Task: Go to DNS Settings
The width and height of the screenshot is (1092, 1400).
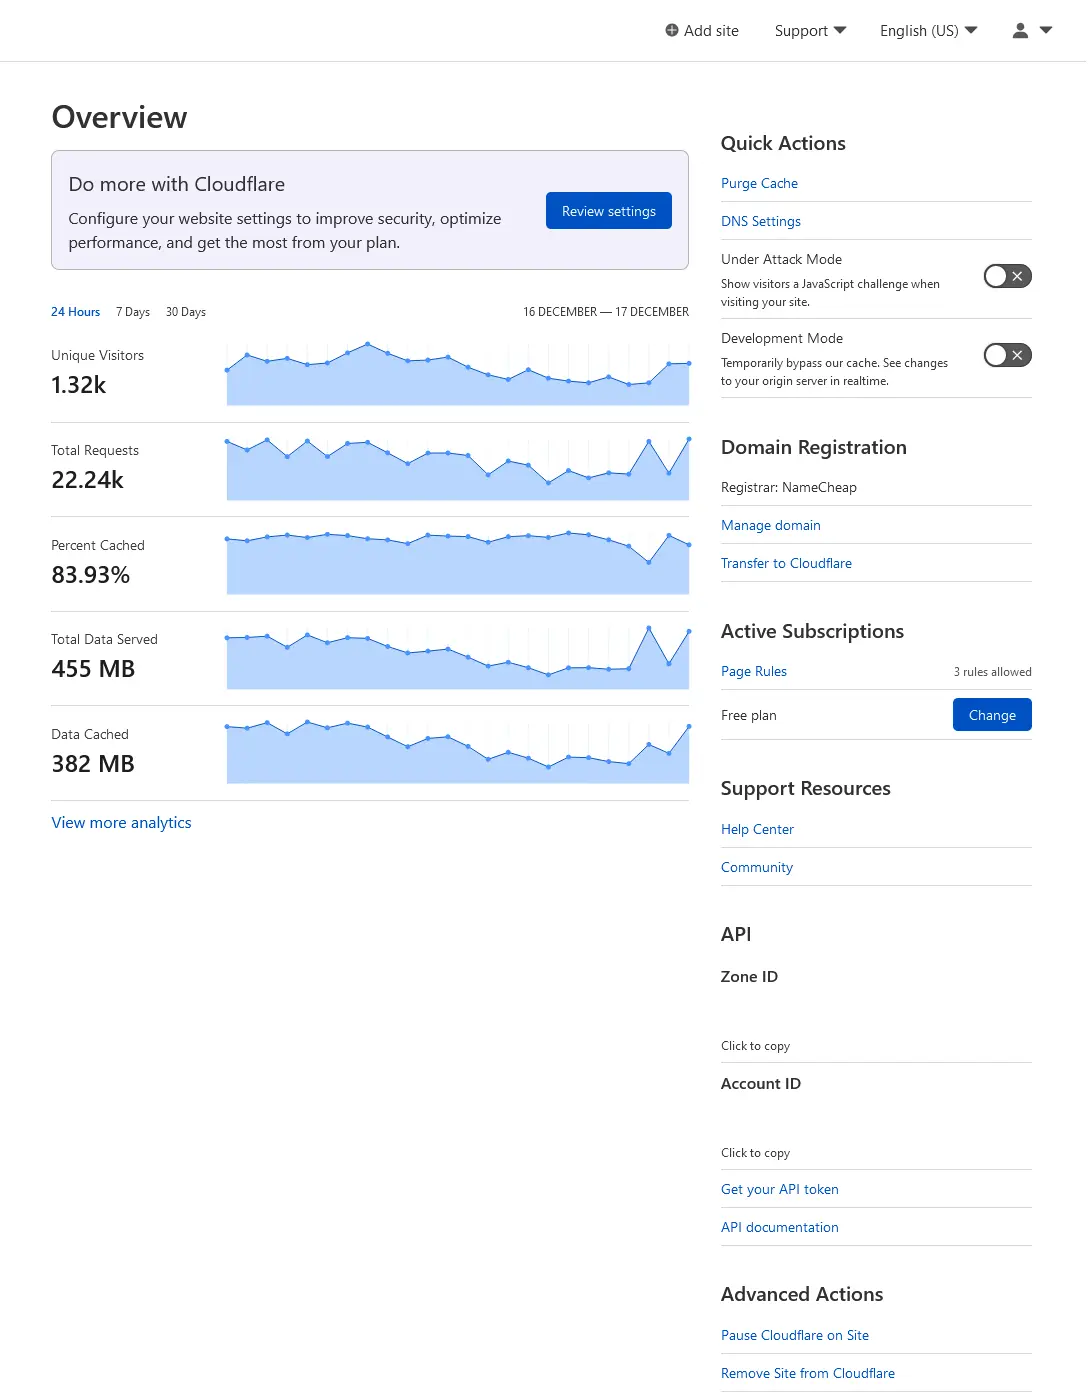Action: 760,221
